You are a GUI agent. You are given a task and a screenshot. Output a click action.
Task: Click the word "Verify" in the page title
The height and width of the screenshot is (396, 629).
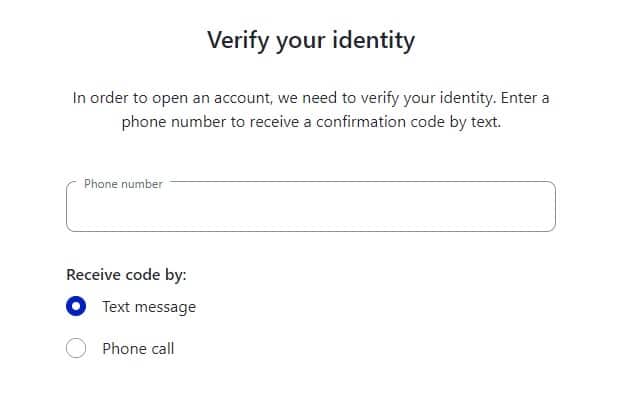pyautogui.click(x=238, y=41)
